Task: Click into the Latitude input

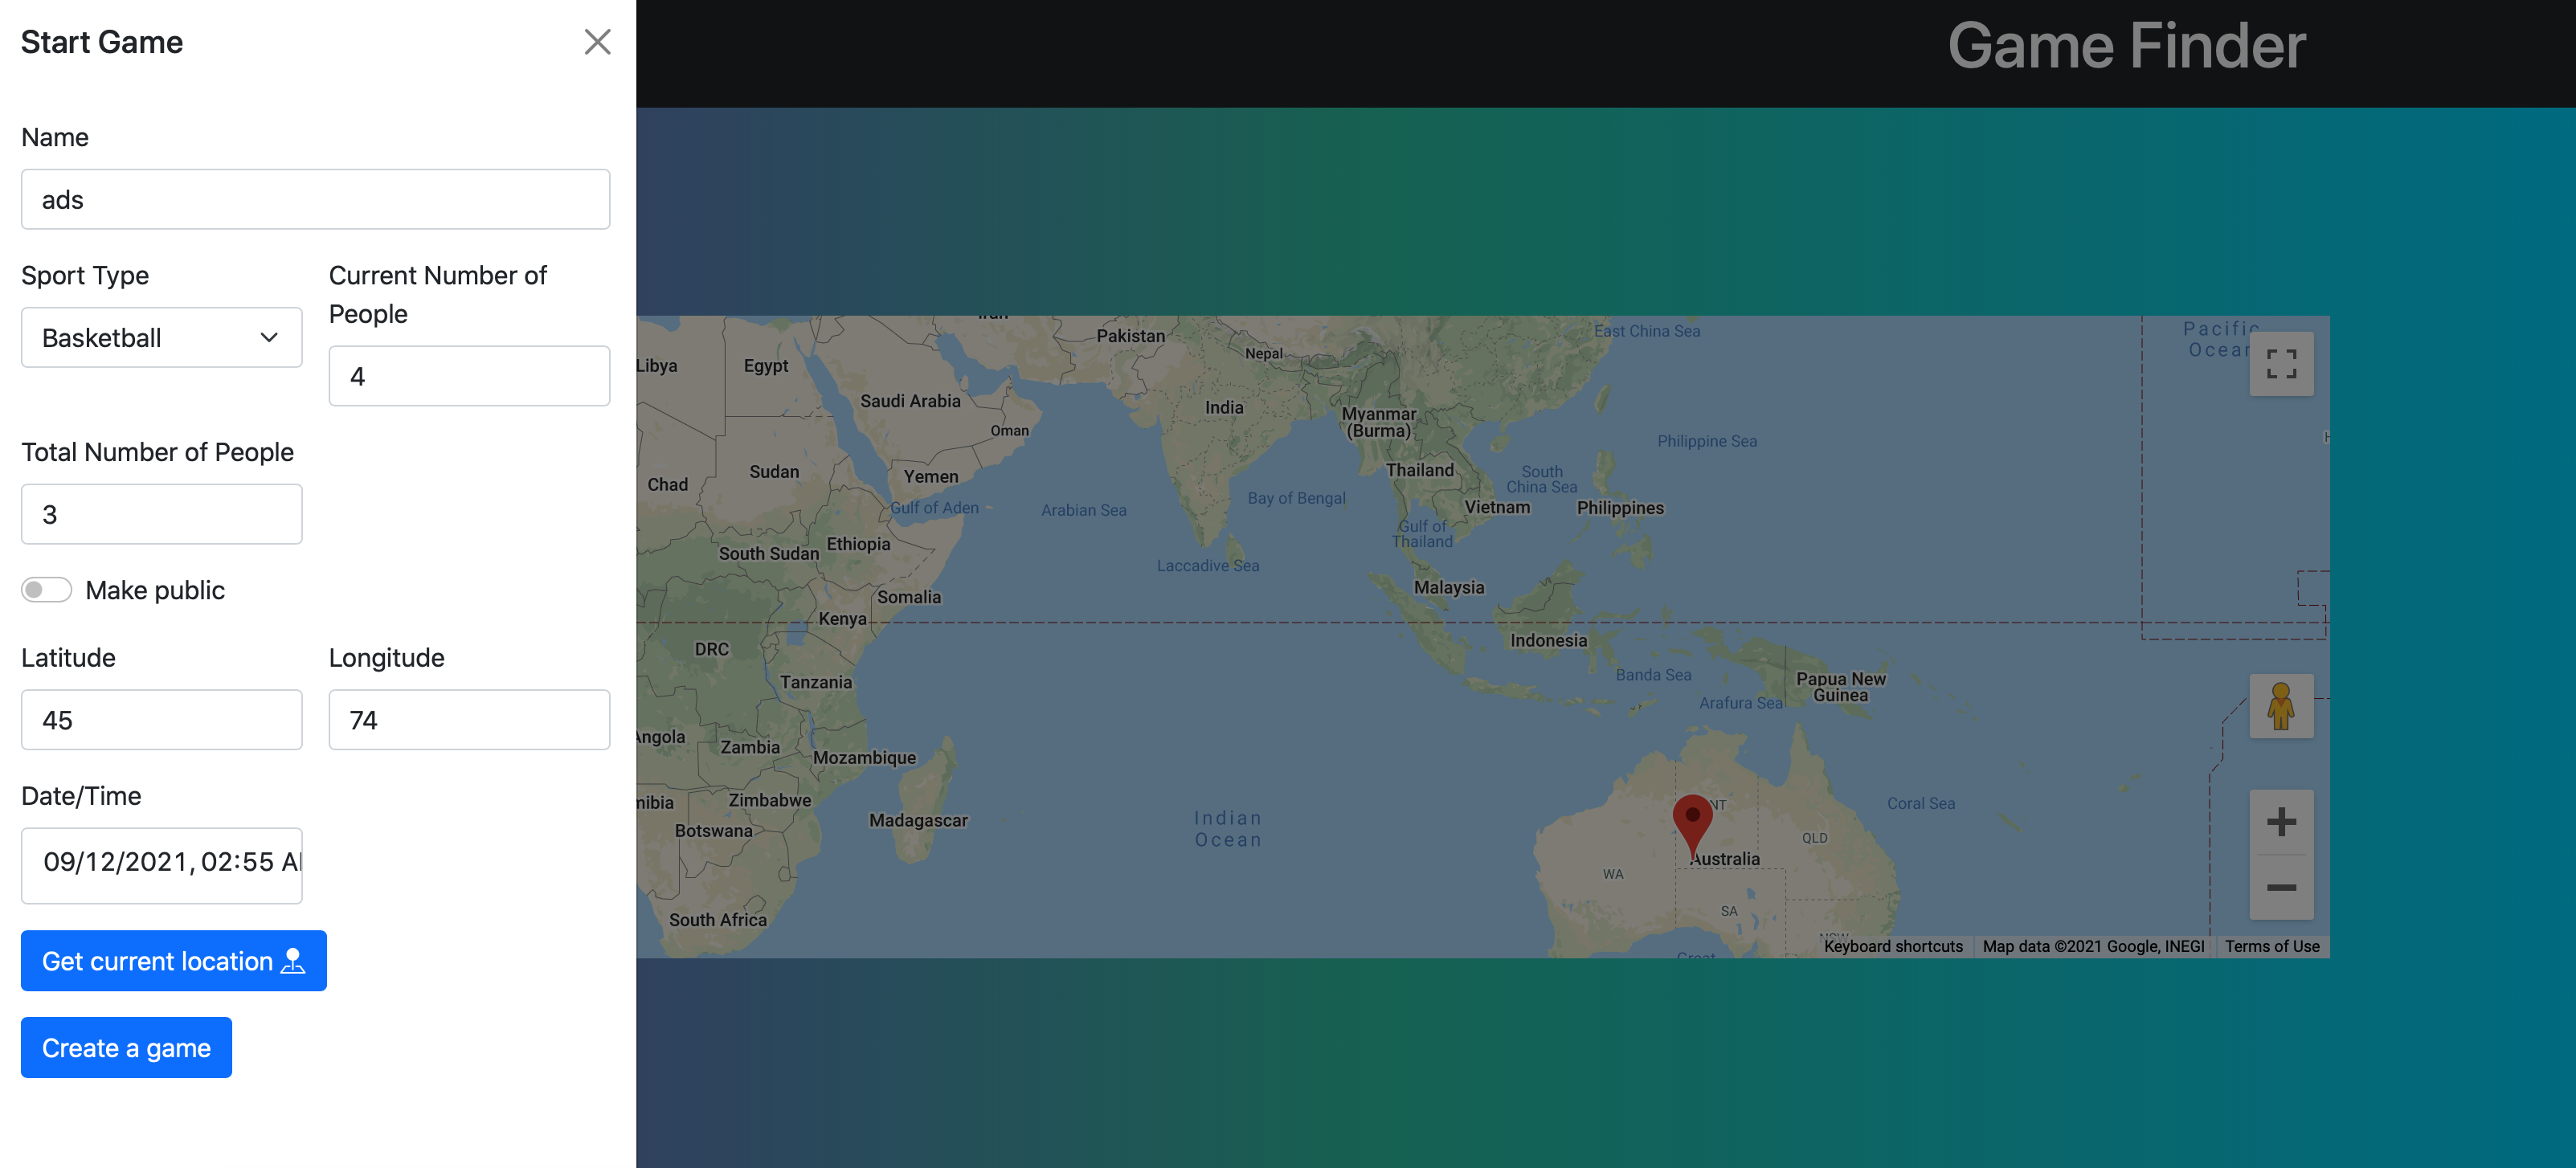Action: click(161, 720)
